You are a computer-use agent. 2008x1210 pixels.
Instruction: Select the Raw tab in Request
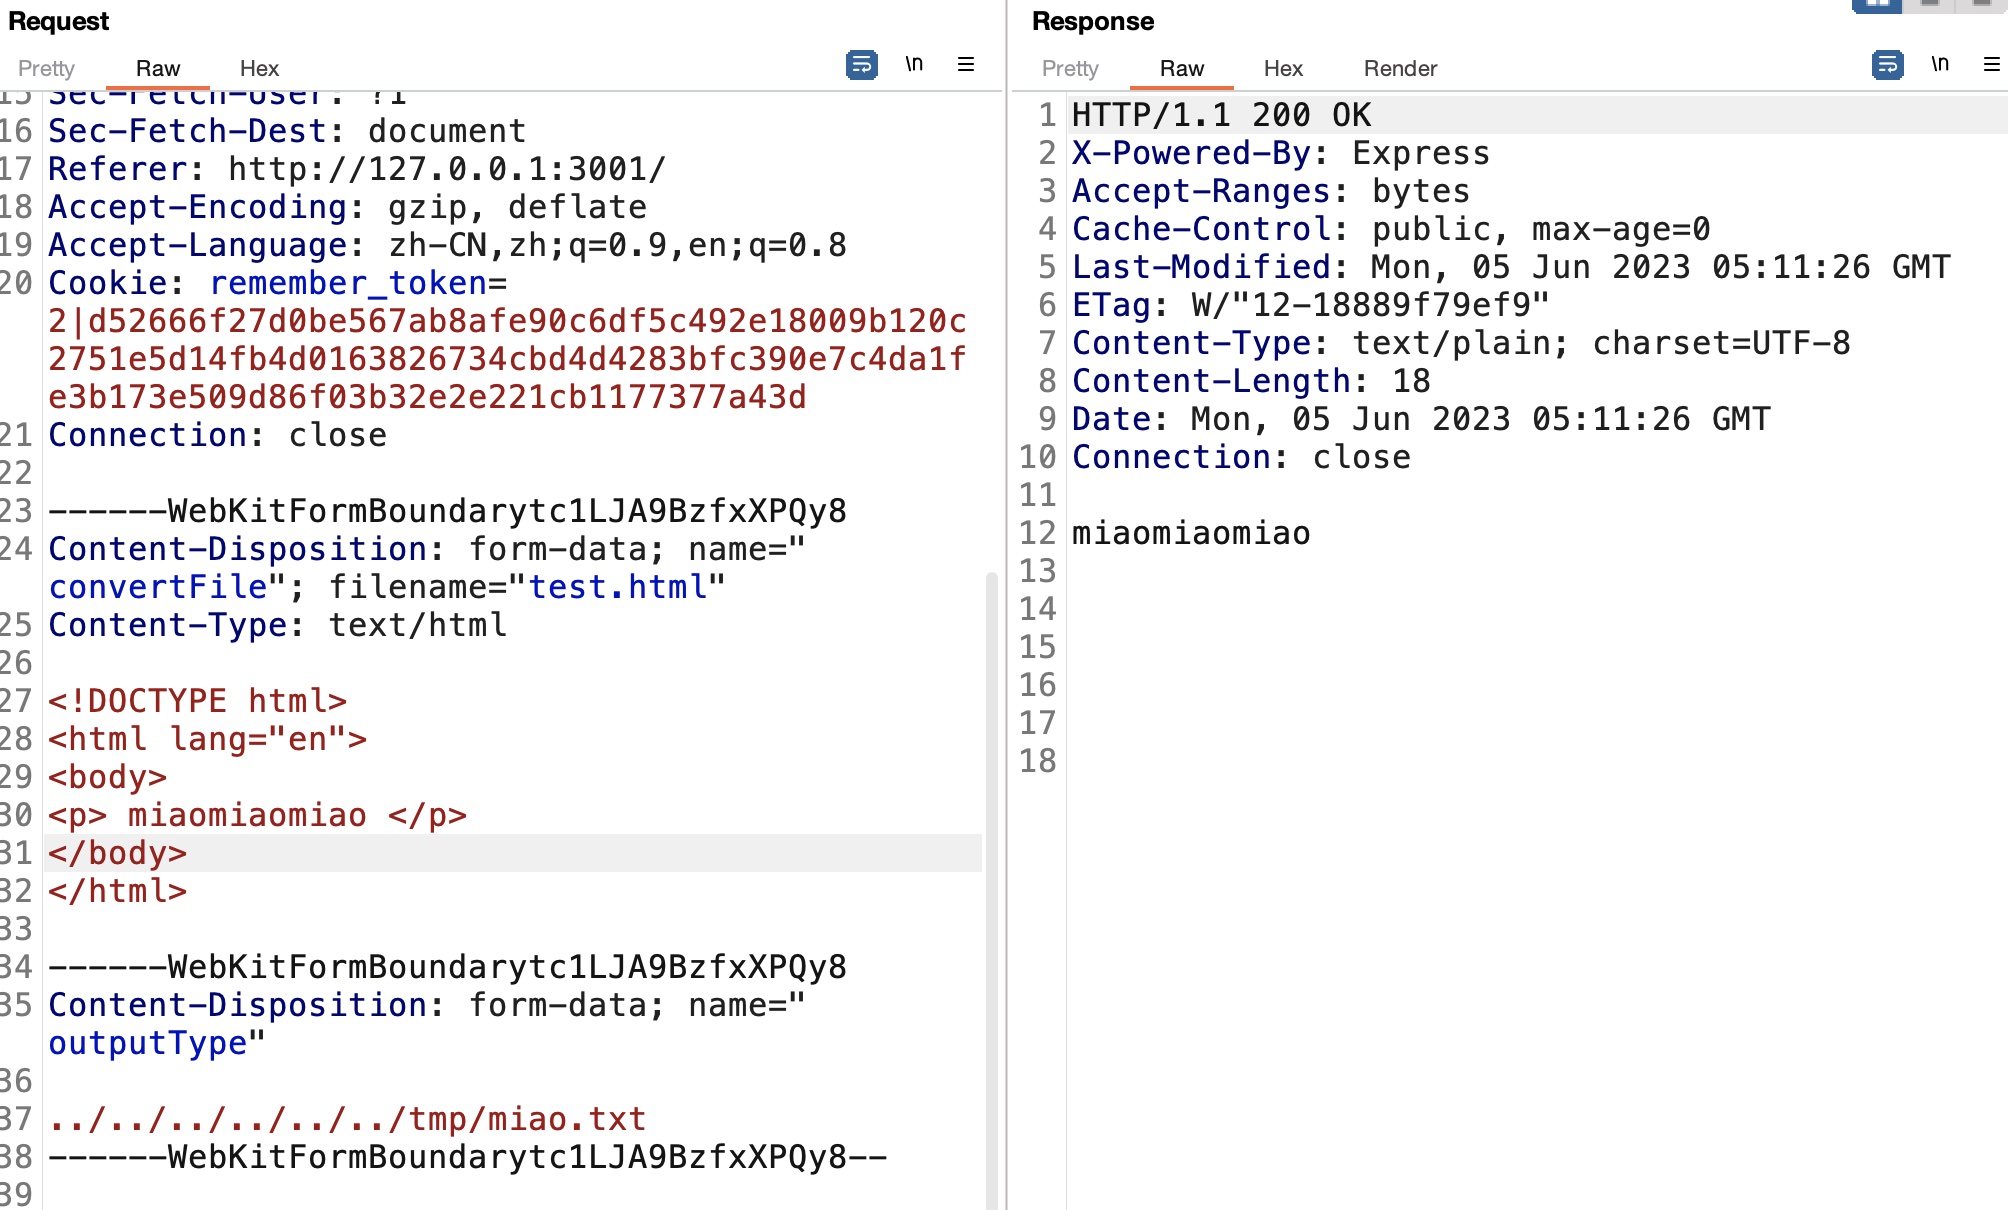[x=158, y=68]
